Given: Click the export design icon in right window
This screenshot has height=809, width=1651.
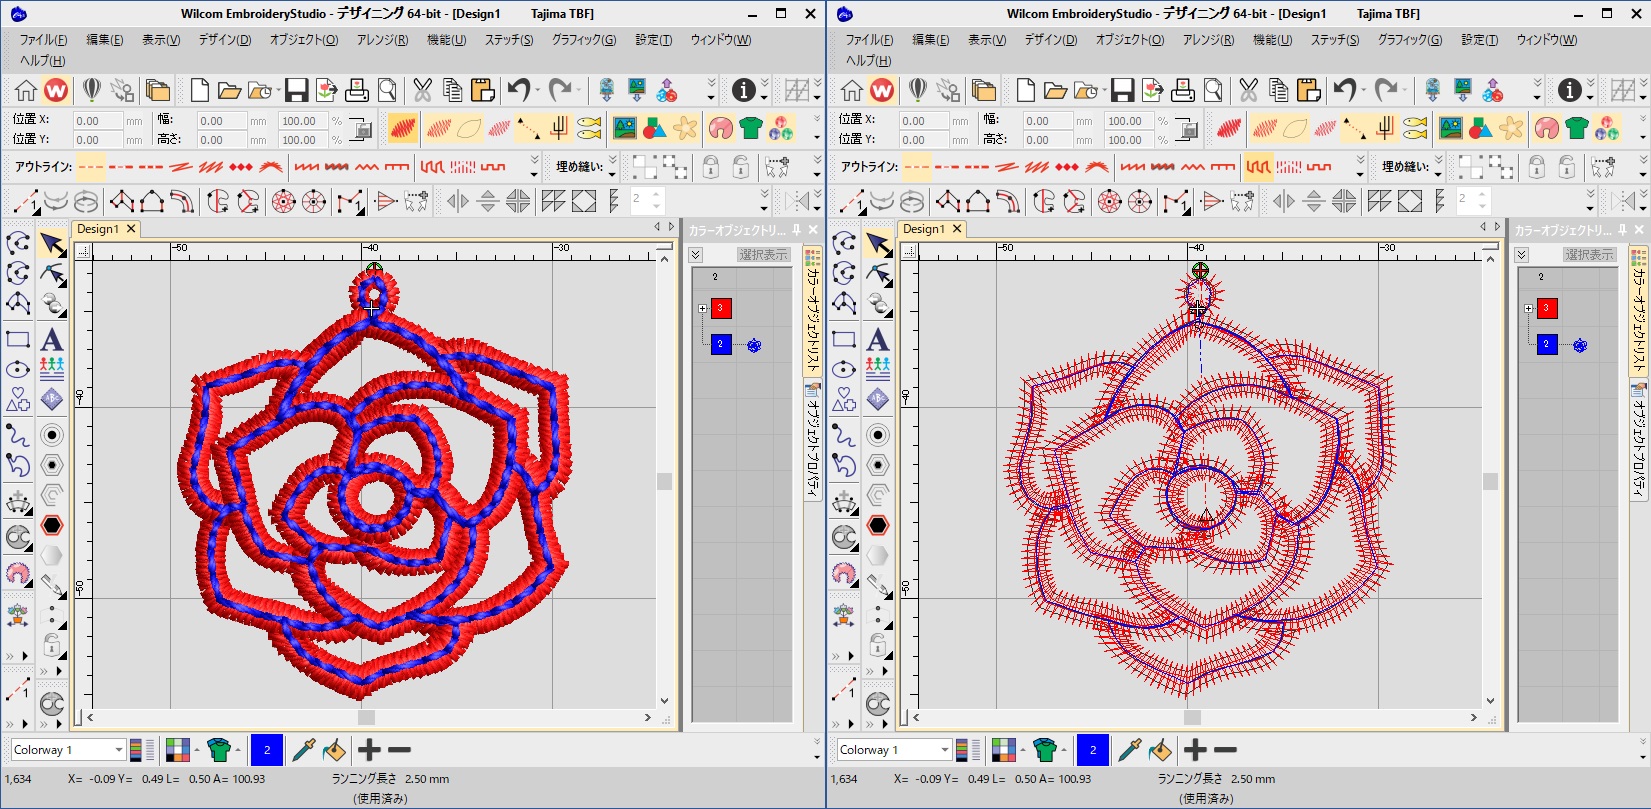Looking at the screenshot, I should pos(1152,91).
